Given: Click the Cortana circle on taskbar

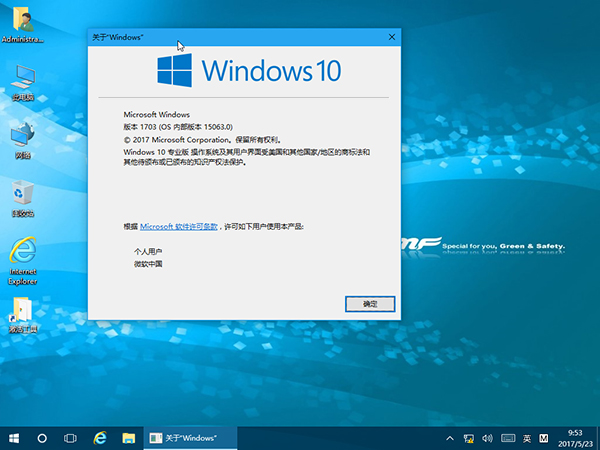Looking at the screenshot, I should point(42,438).
